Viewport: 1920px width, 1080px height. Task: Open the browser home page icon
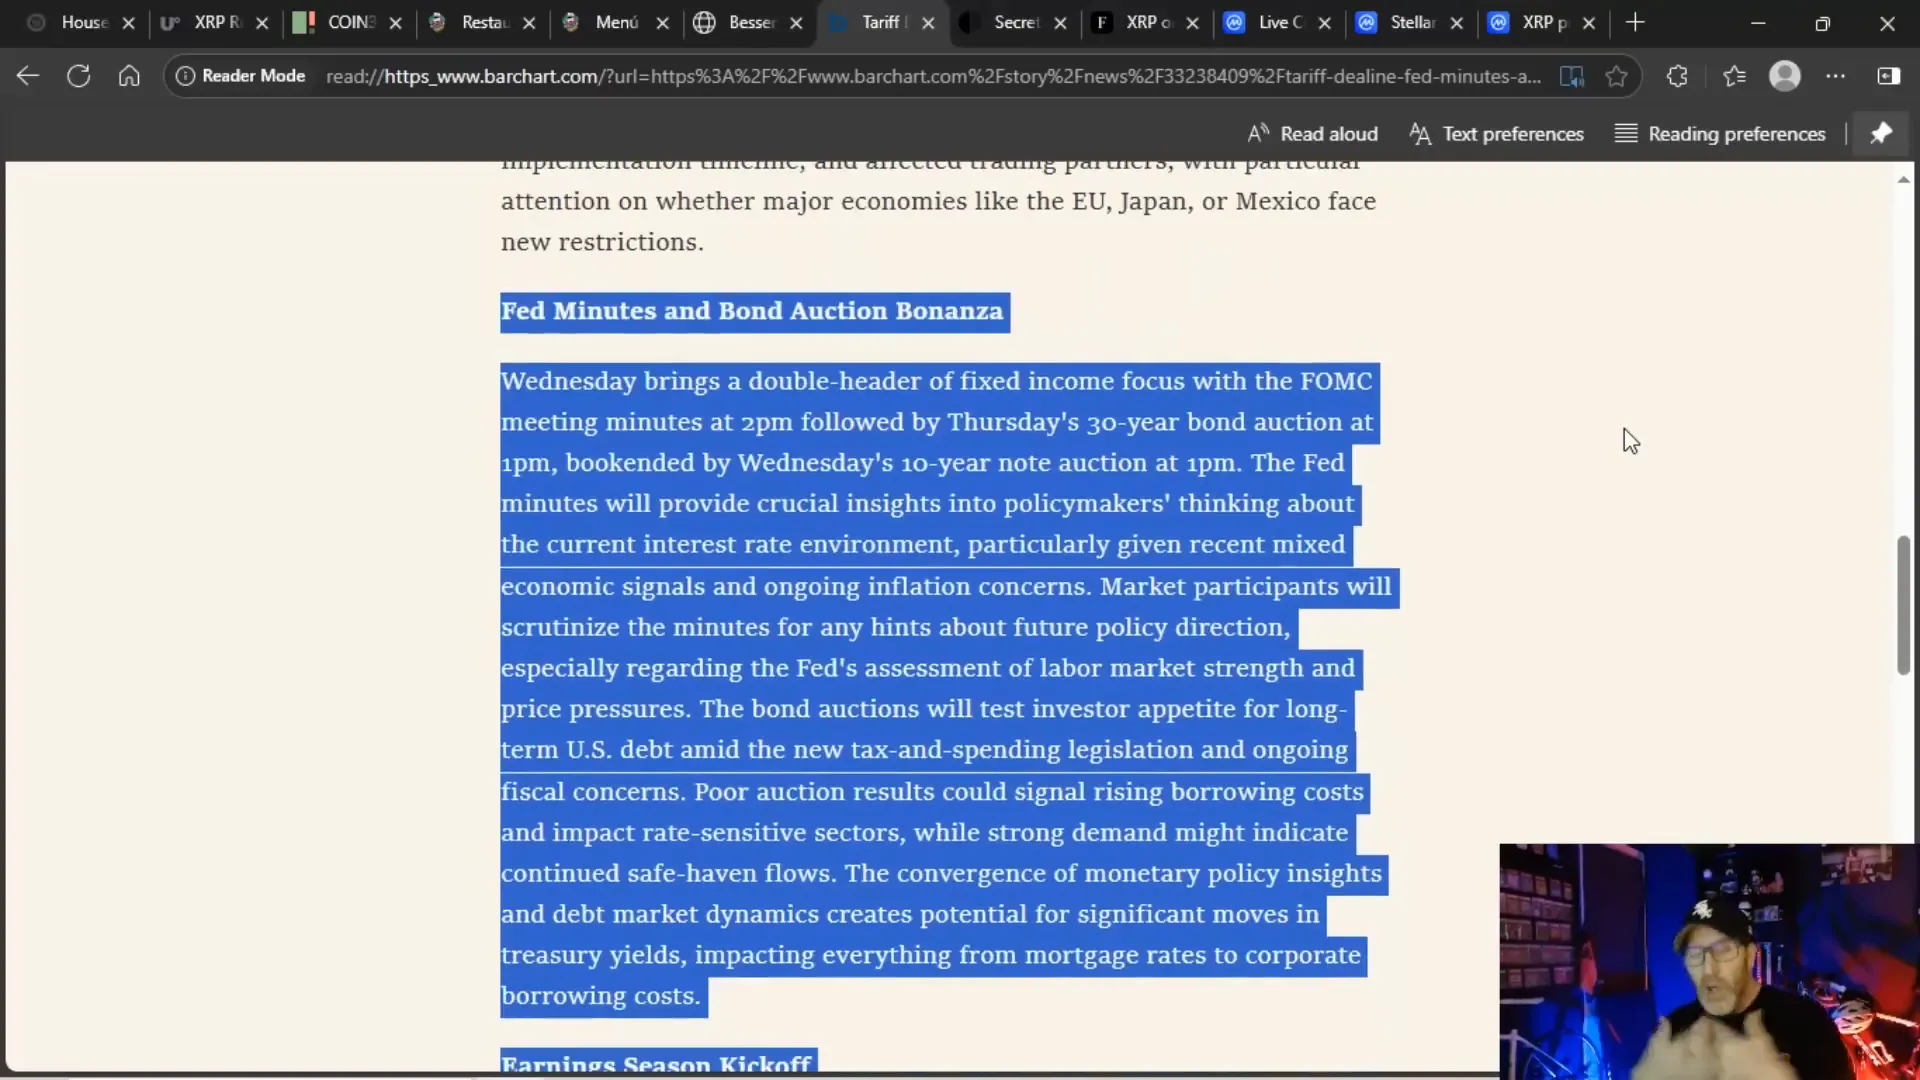129,76
